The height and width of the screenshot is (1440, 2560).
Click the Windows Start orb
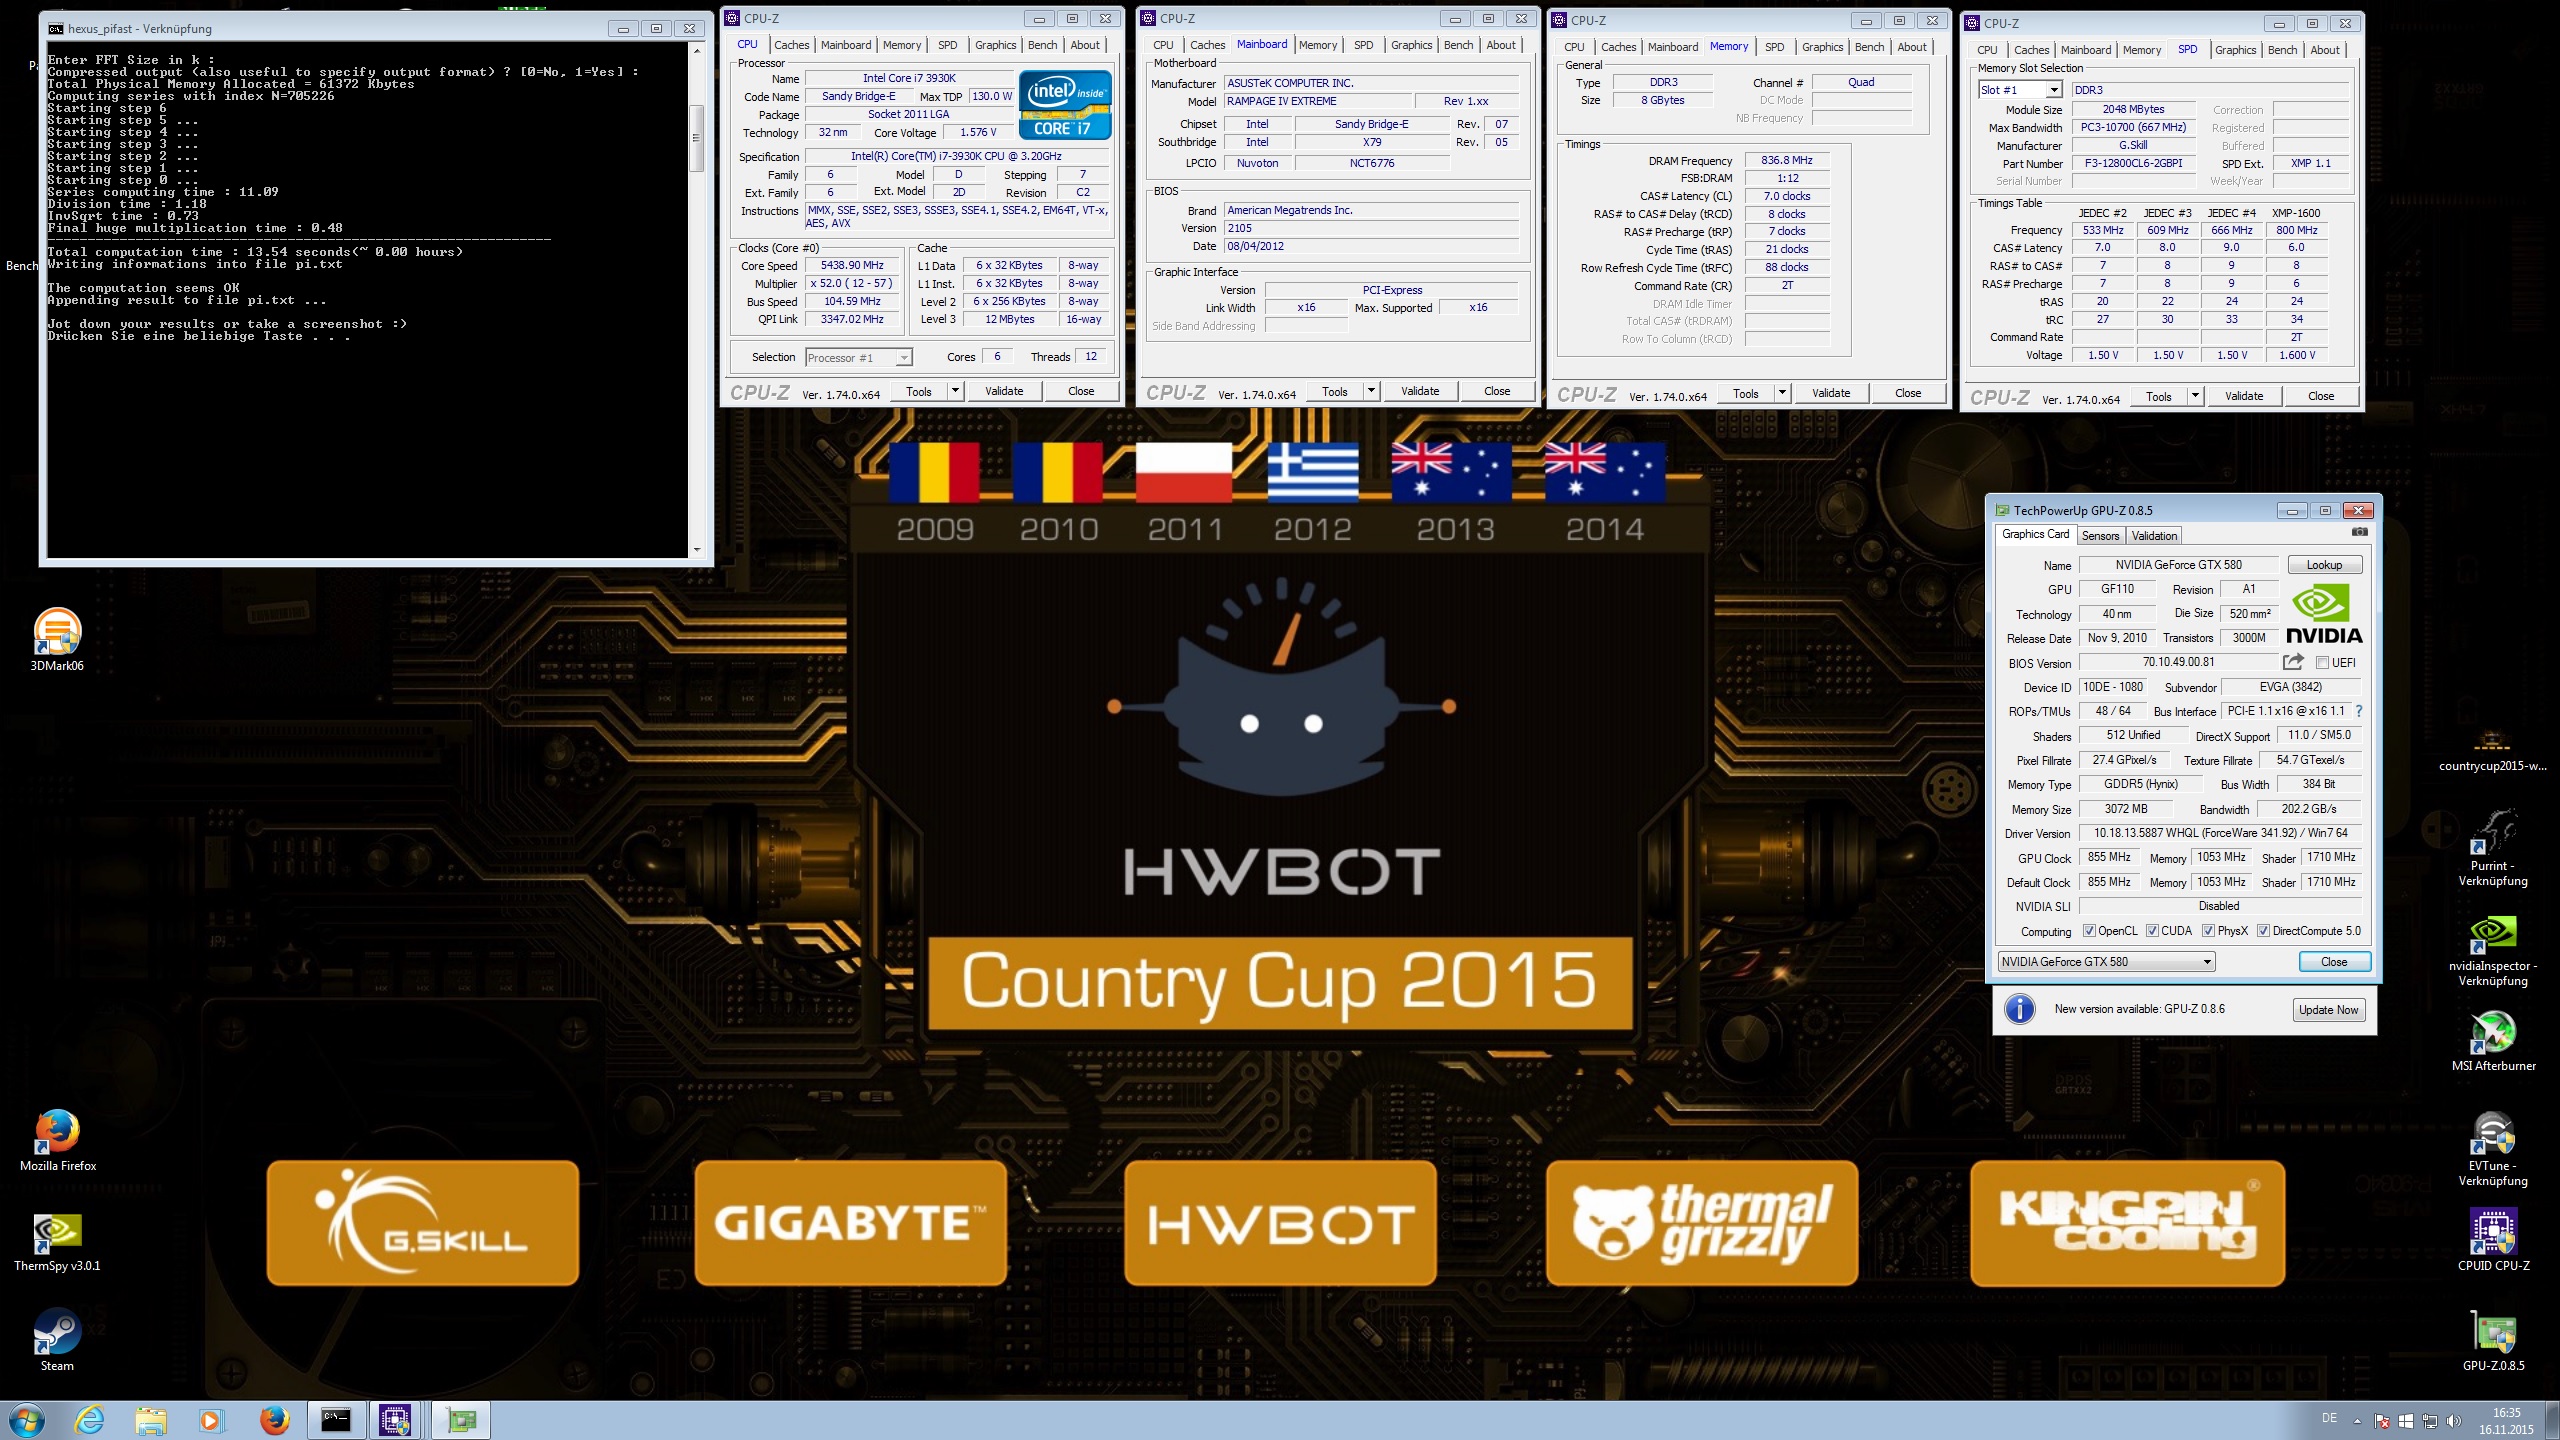point(27,1420)
